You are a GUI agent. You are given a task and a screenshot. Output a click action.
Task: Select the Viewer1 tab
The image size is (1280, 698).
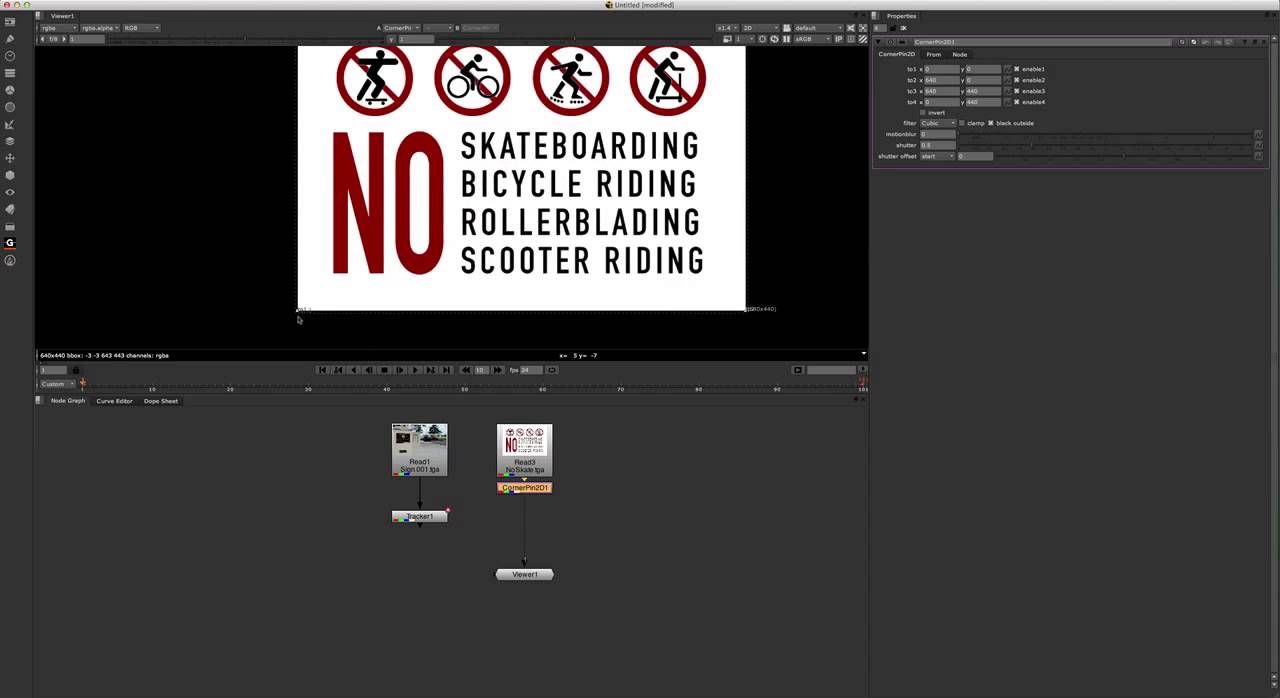(x=62, y=16)
